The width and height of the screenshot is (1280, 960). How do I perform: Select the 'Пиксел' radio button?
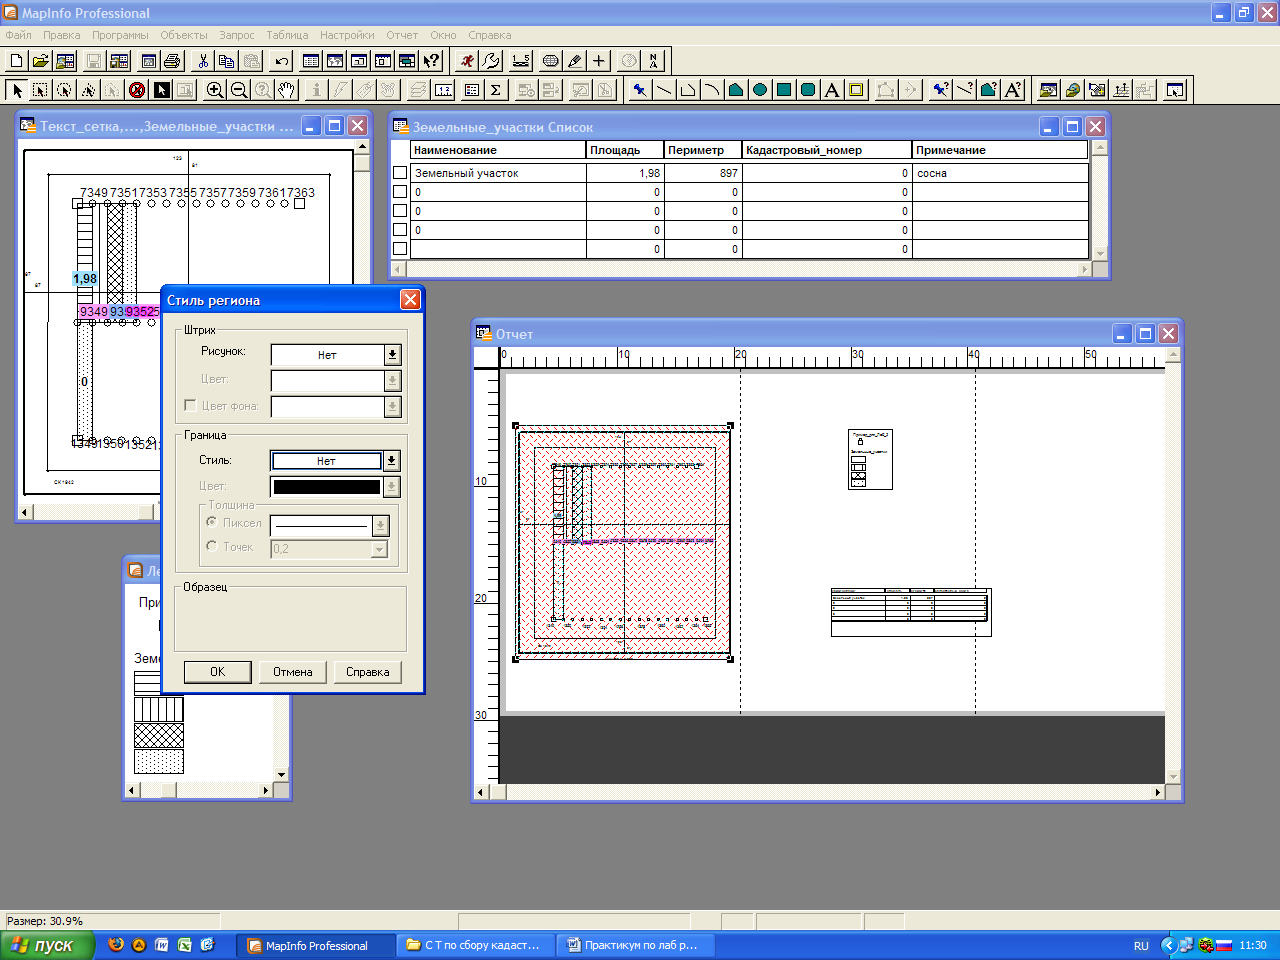[211, 522]
